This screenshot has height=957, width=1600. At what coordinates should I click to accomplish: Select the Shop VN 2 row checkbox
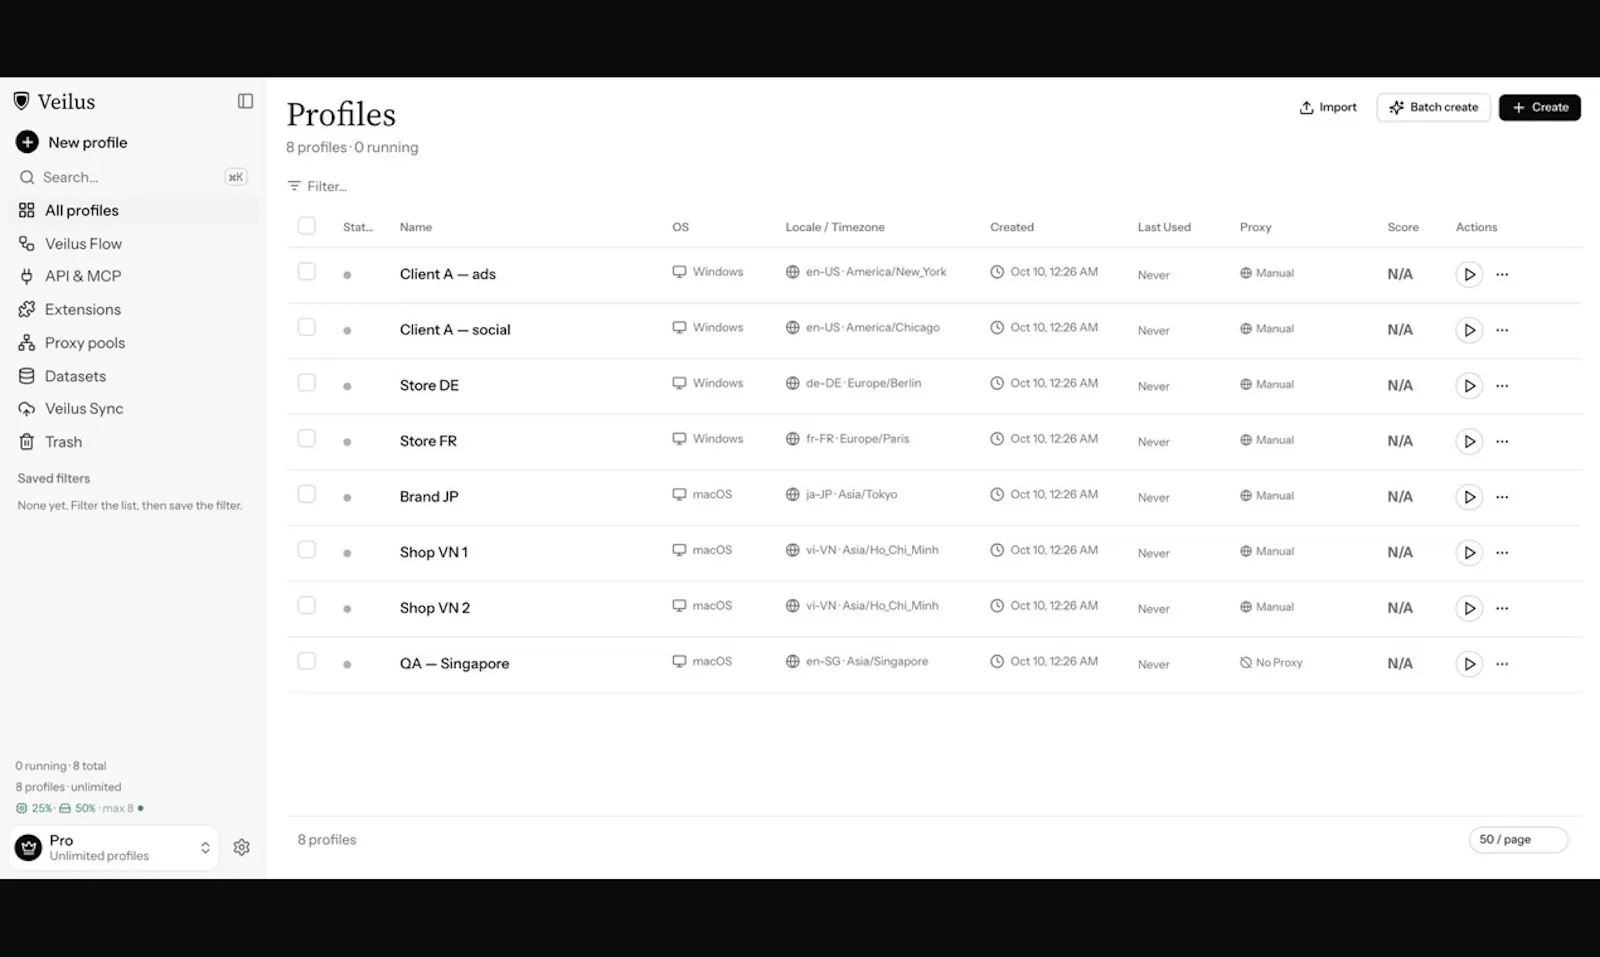pyautogui.click(x=306, y=606)
